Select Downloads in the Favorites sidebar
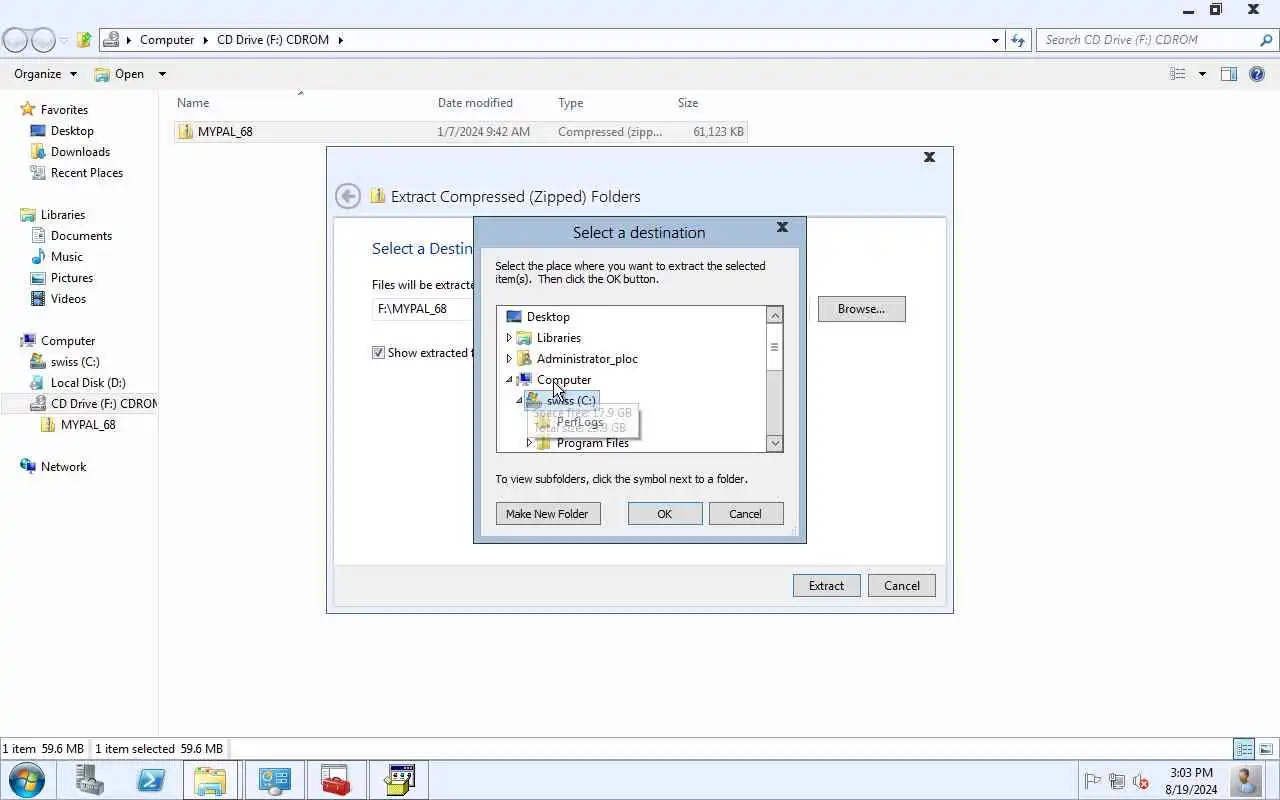The height and width of the screenshot is (800, 1280). pyautogui.click(x=80, y=152)
